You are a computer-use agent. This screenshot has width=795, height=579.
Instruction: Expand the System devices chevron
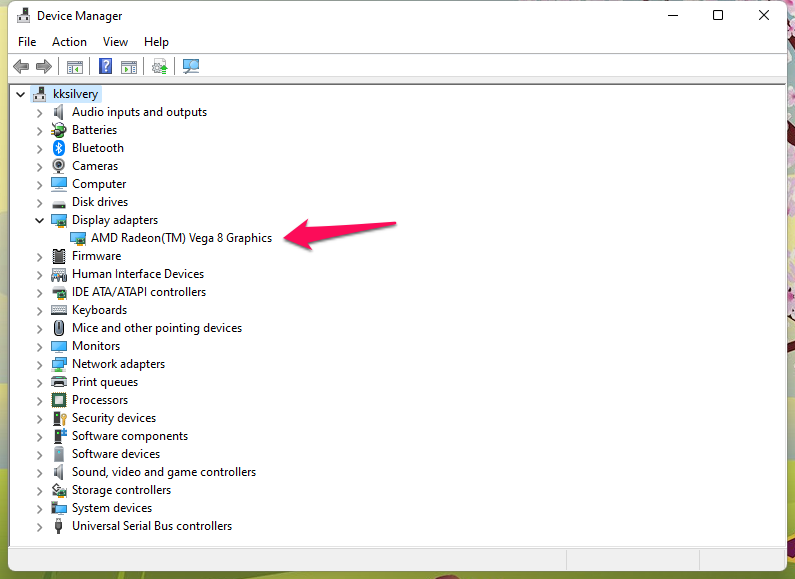click(x=40, y=509)
